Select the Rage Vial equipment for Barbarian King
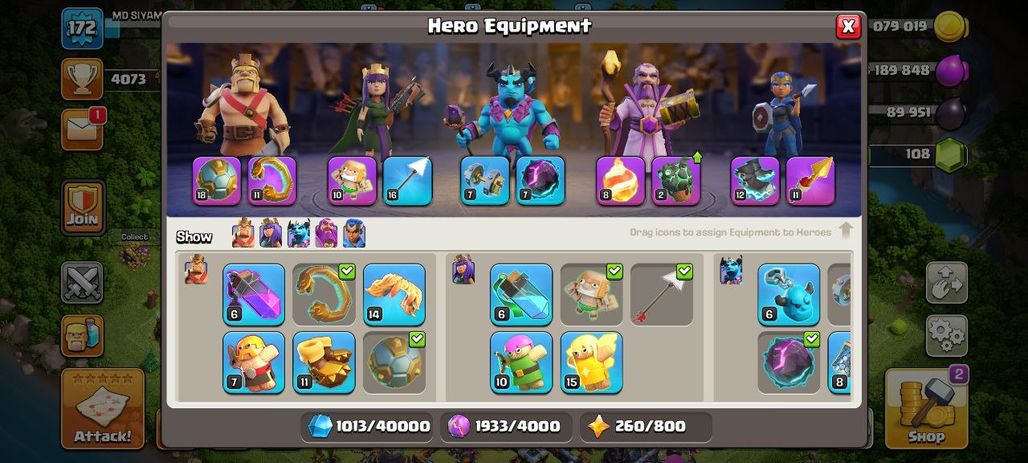The image size is (1028, 463). [x=254, y=294]
